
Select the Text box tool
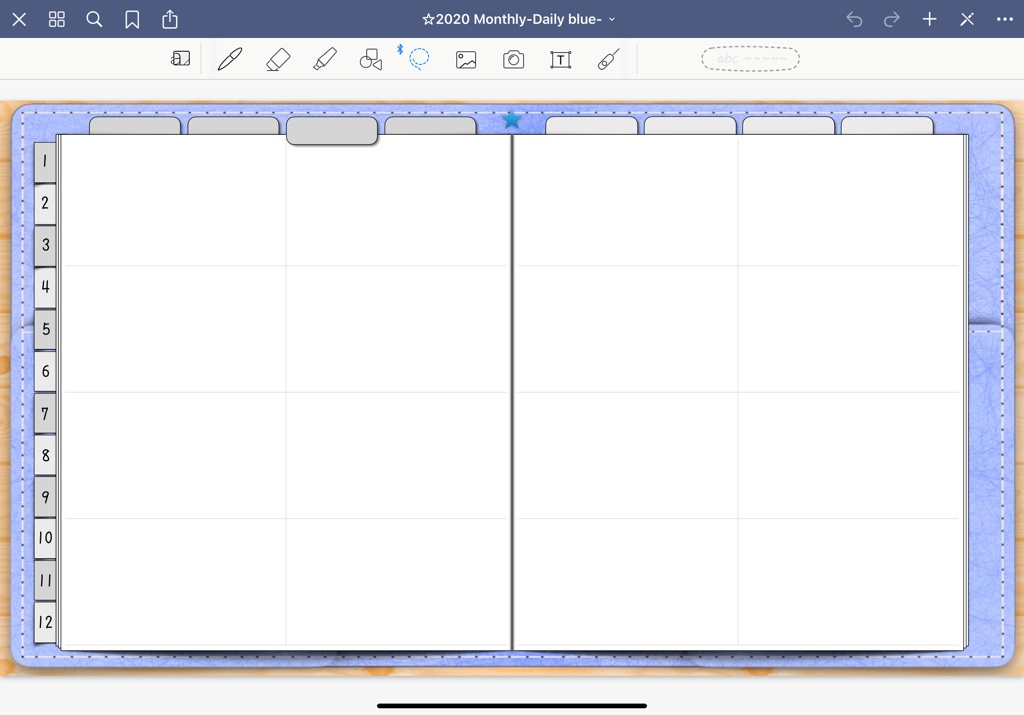(560, 60)
